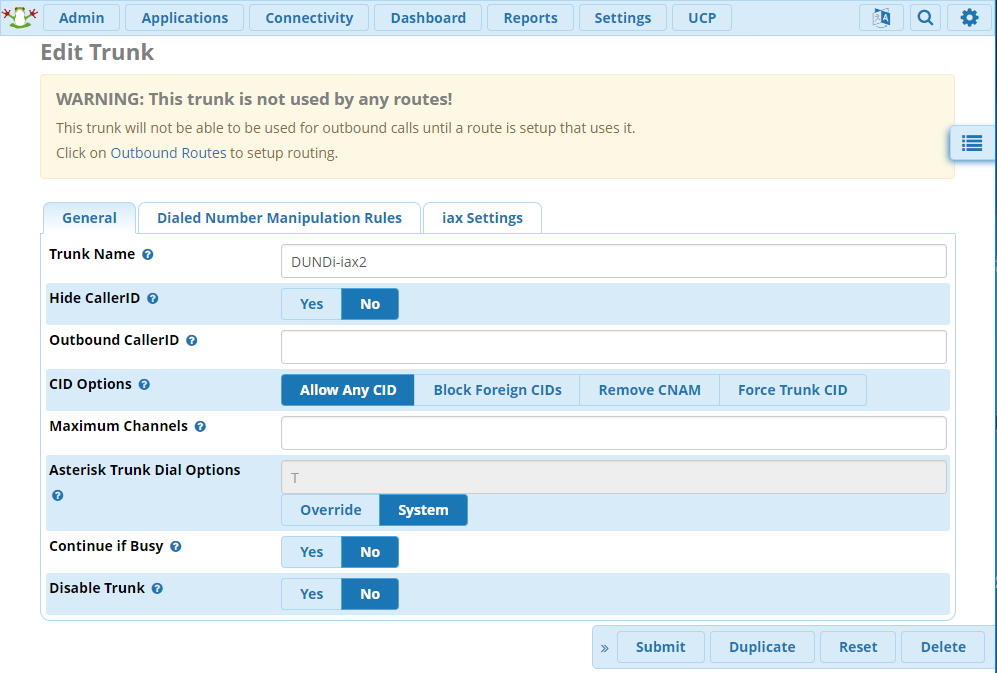Screen dimensions: 997x673
Task: Click the Trunk Name help icon
Action: [x=147, y=254]
